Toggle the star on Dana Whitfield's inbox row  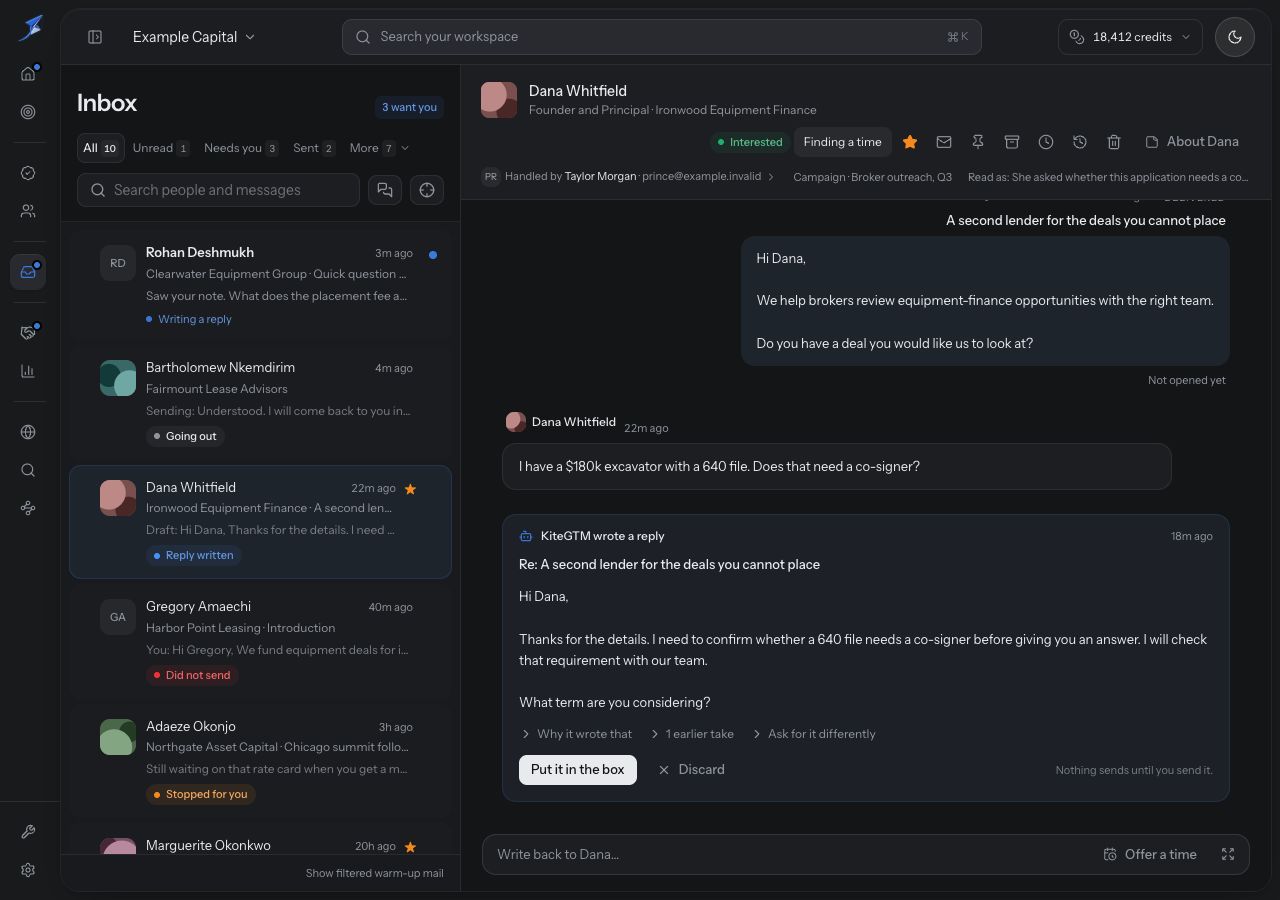(410, 489)
